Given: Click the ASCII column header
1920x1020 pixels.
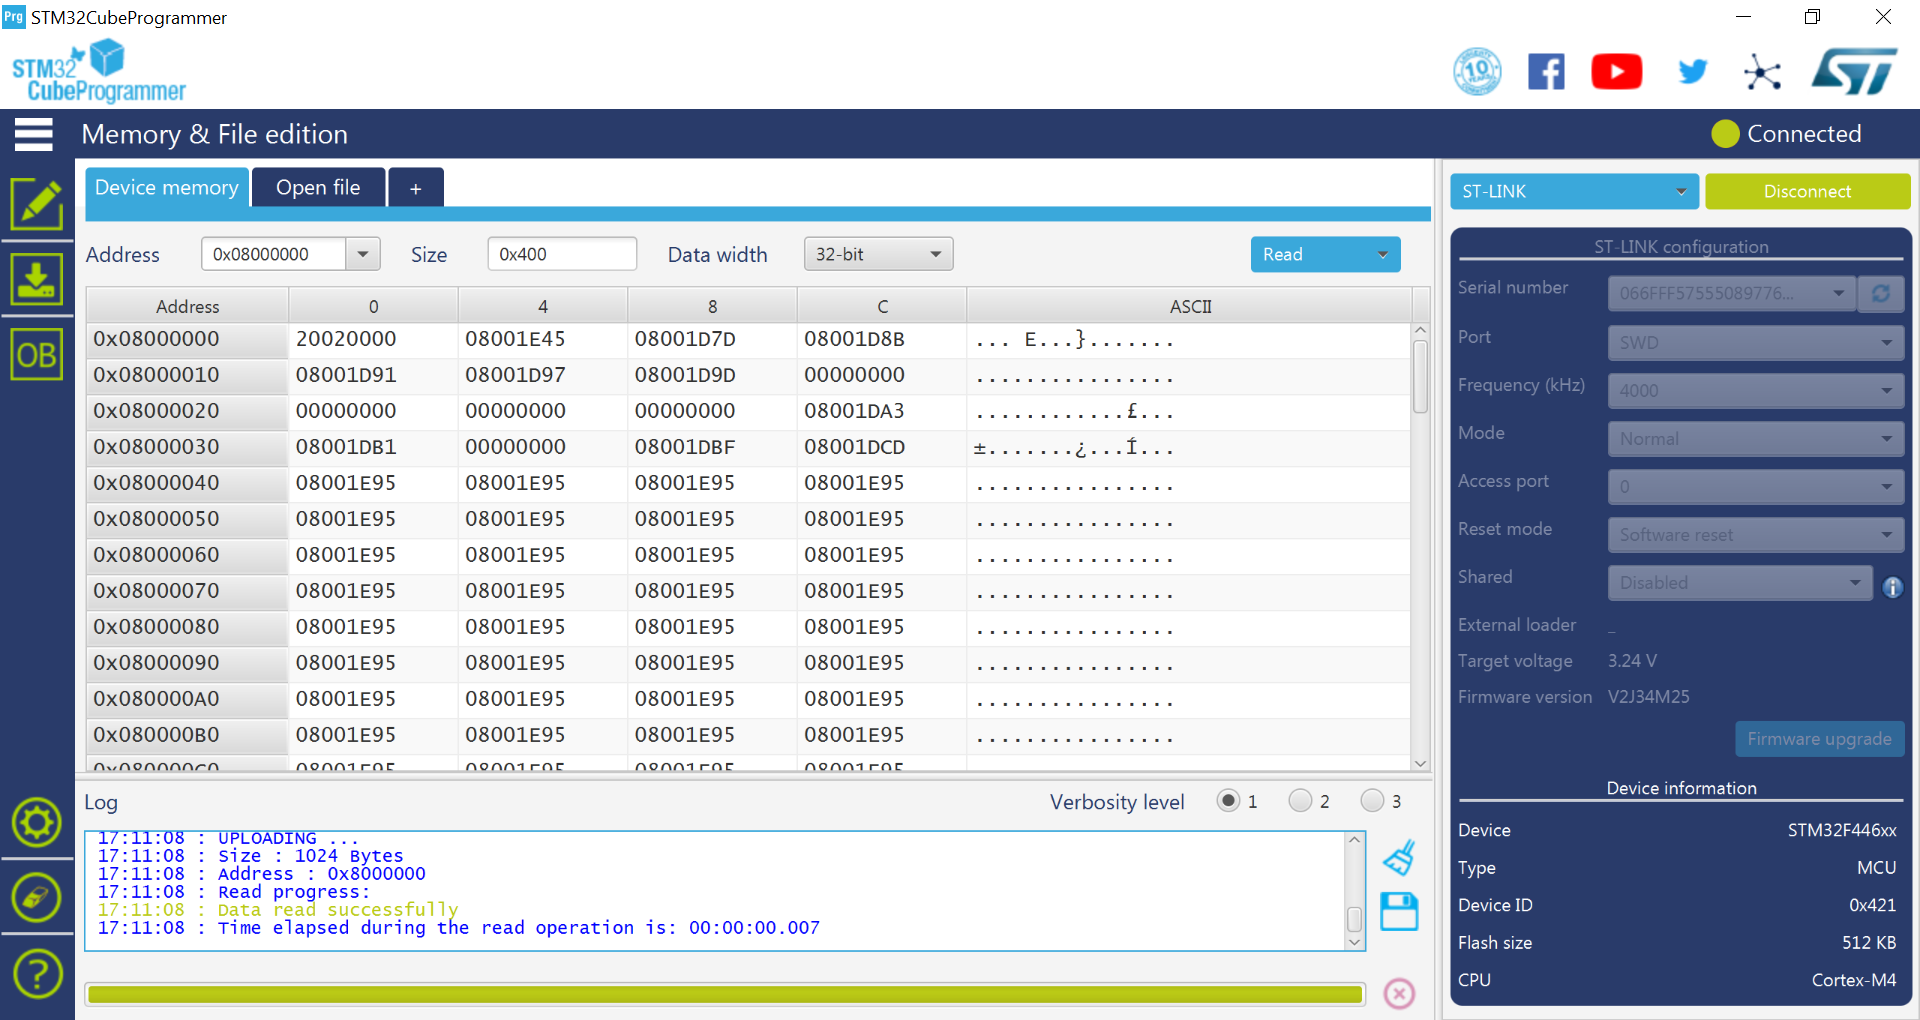Looking at the screenshot, I should coord(1190,306).
